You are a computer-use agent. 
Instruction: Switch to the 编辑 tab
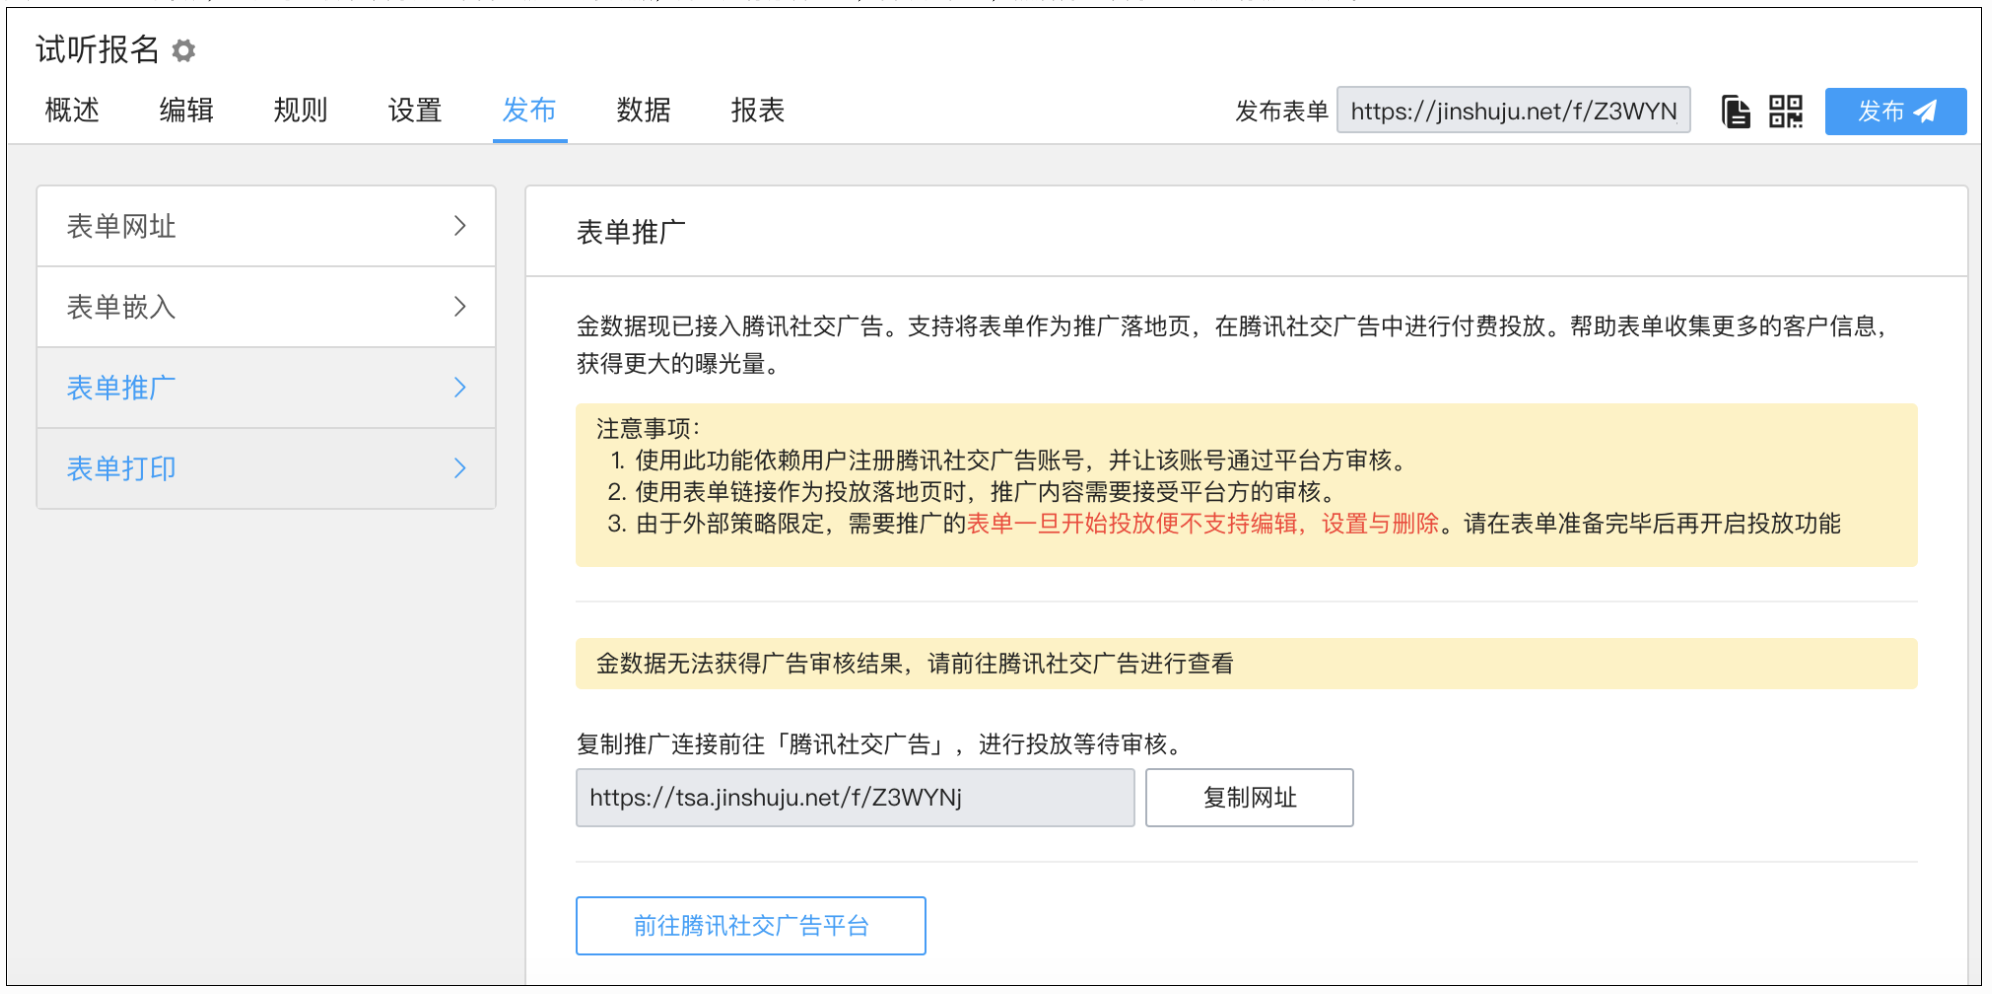[x=186, y=110]
